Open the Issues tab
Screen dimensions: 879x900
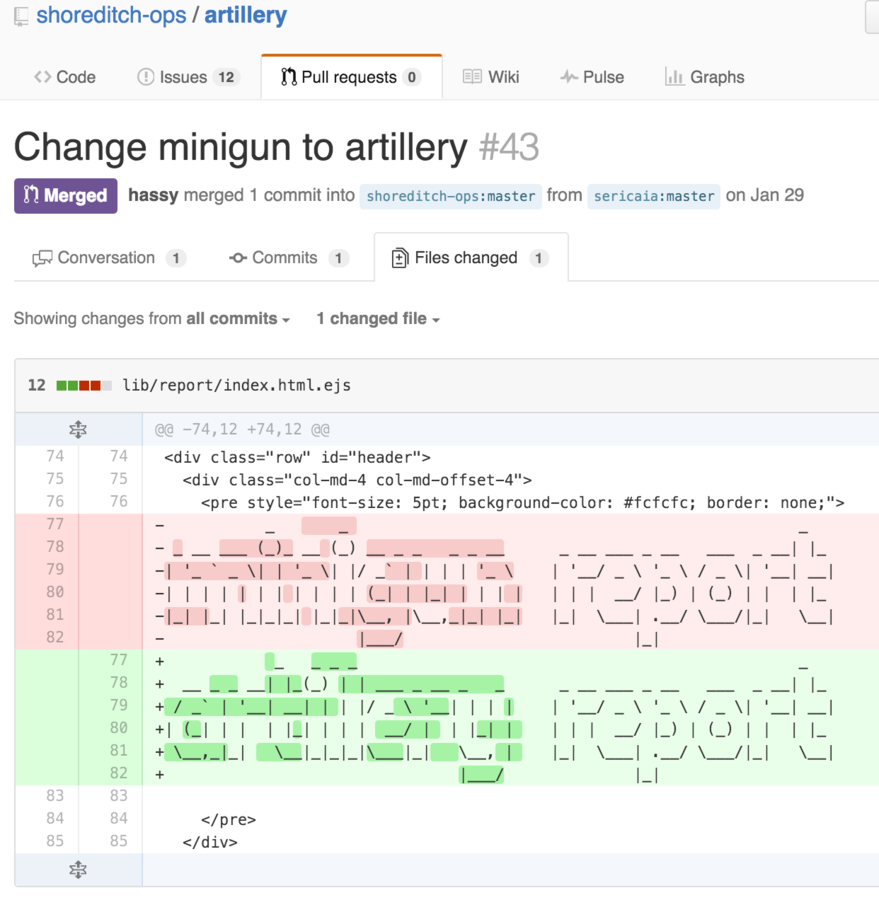189,77
